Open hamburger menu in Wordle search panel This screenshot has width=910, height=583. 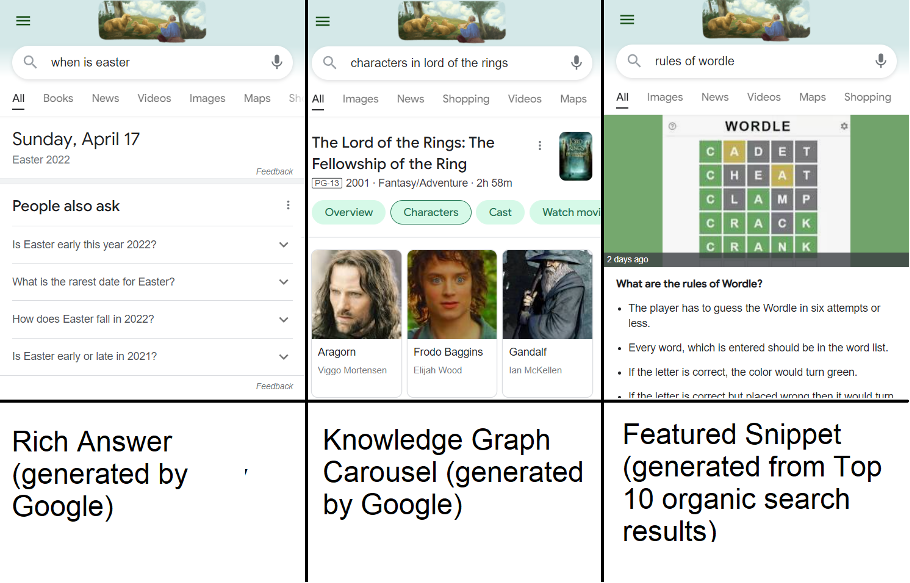[627, 20]
